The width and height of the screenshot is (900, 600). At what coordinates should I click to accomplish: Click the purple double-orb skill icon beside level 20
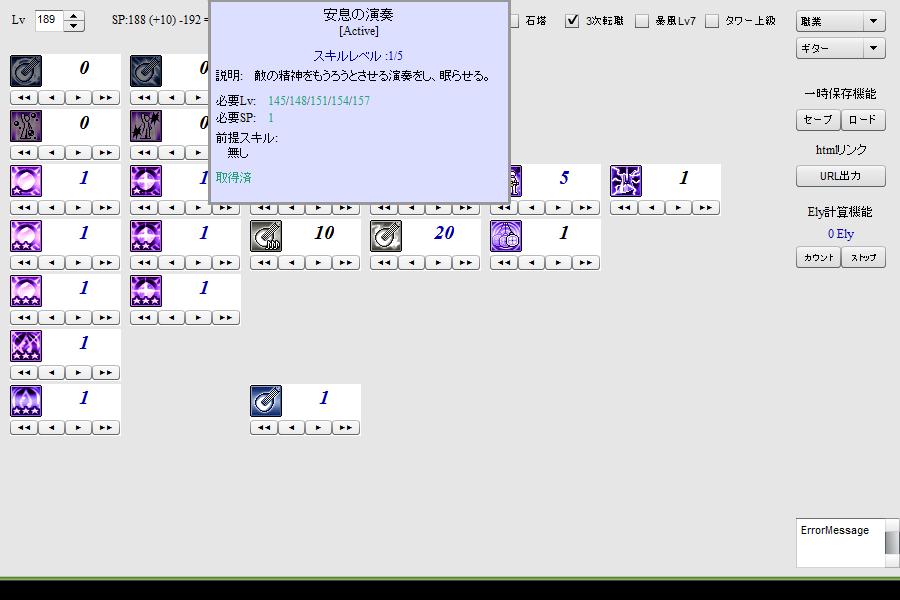pos(506,236)
